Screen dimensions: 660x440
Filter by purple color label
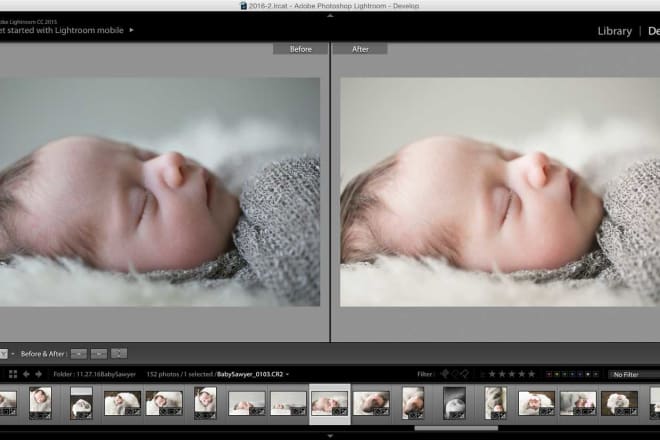coord(580,374)
